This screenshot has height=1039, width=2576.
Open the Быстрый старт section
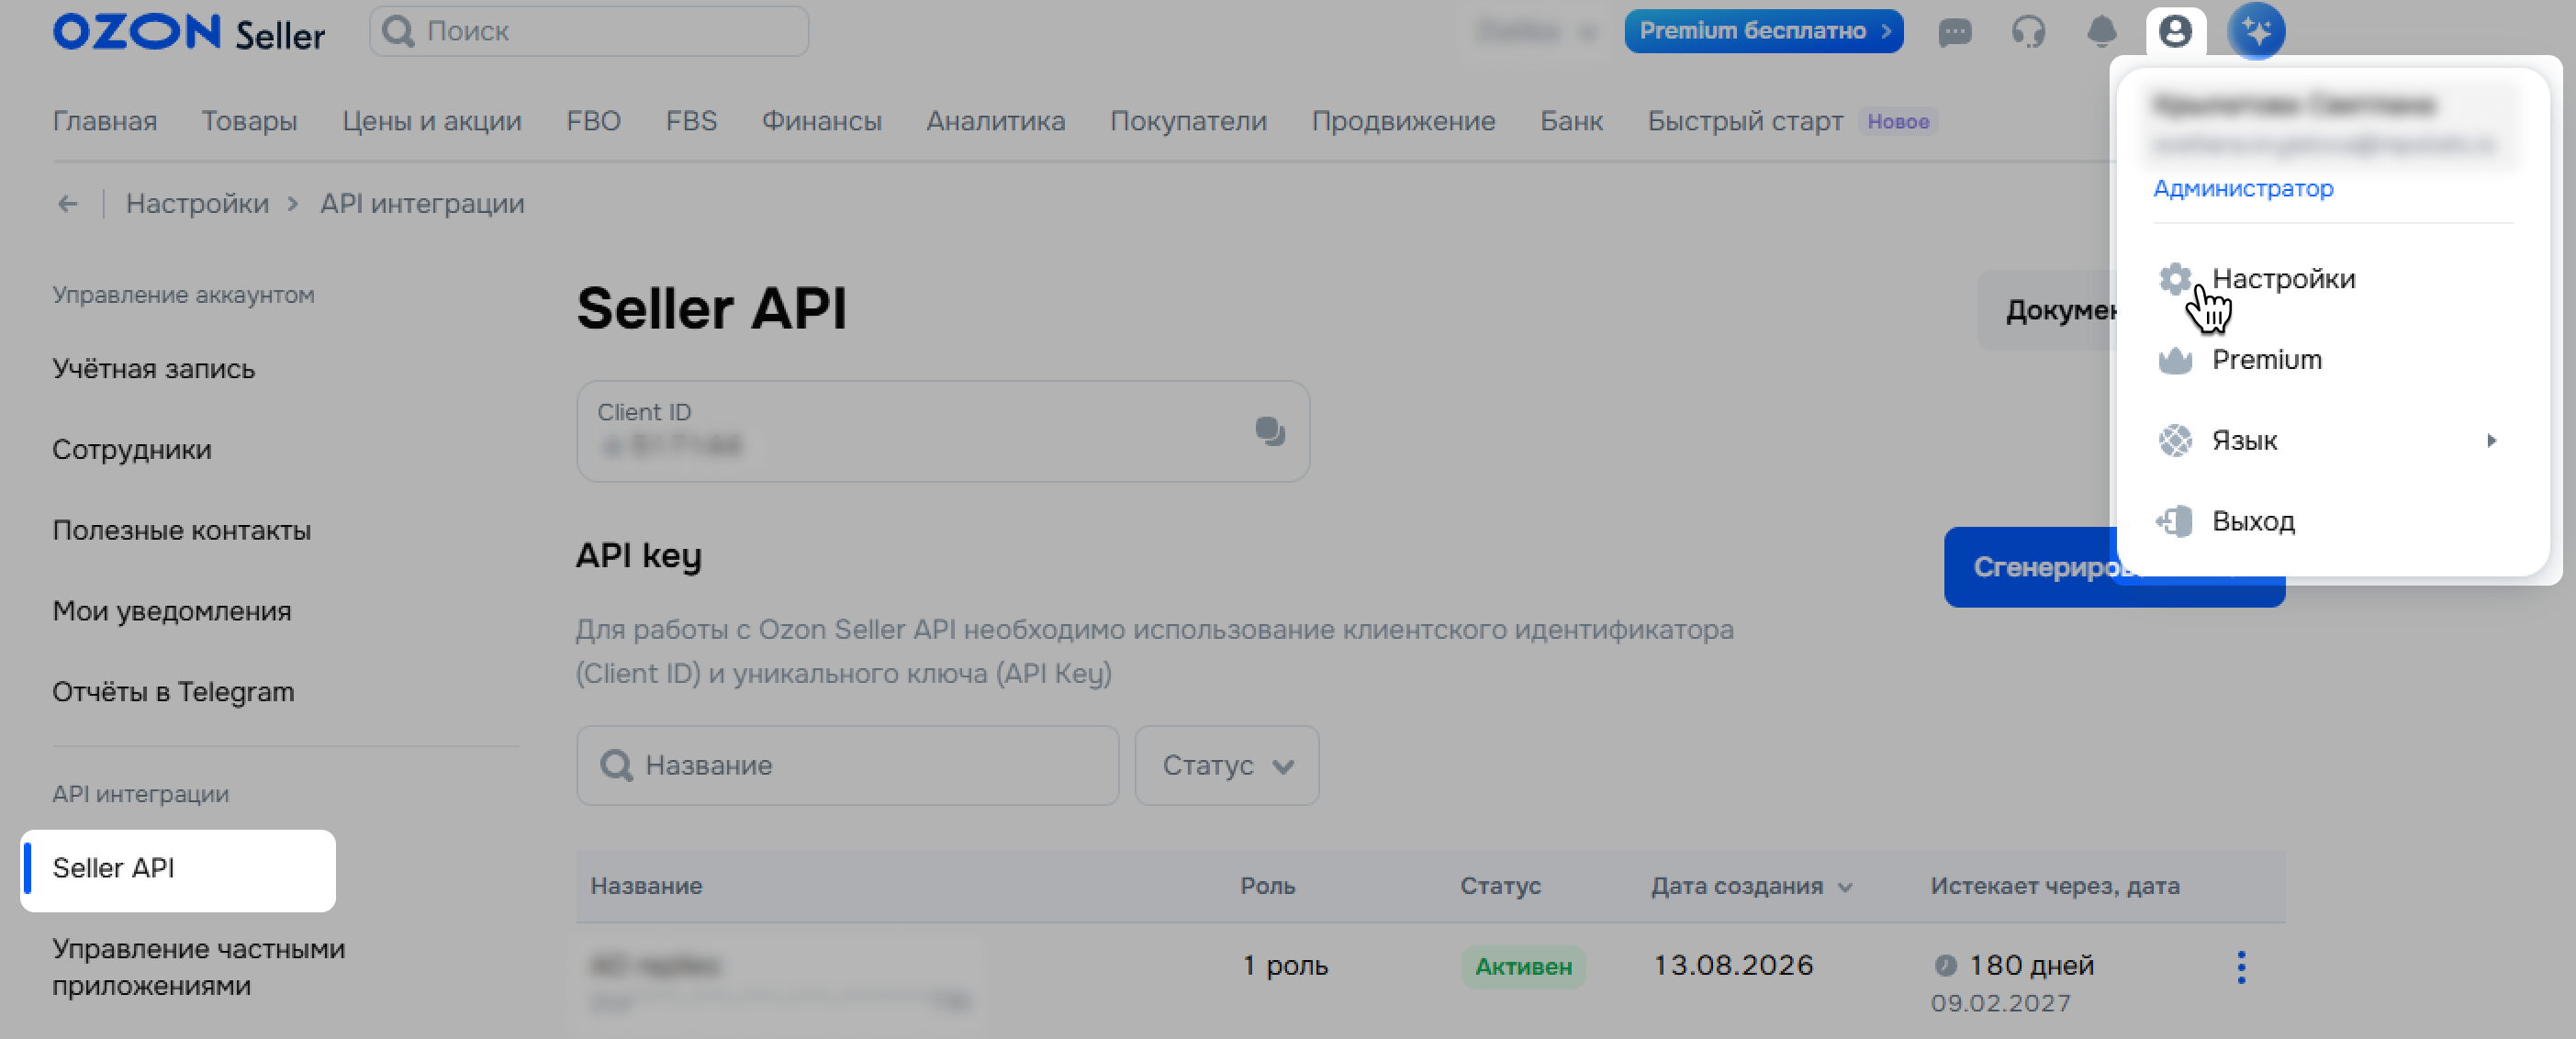pyautogui.click(x=1745, y=121)
